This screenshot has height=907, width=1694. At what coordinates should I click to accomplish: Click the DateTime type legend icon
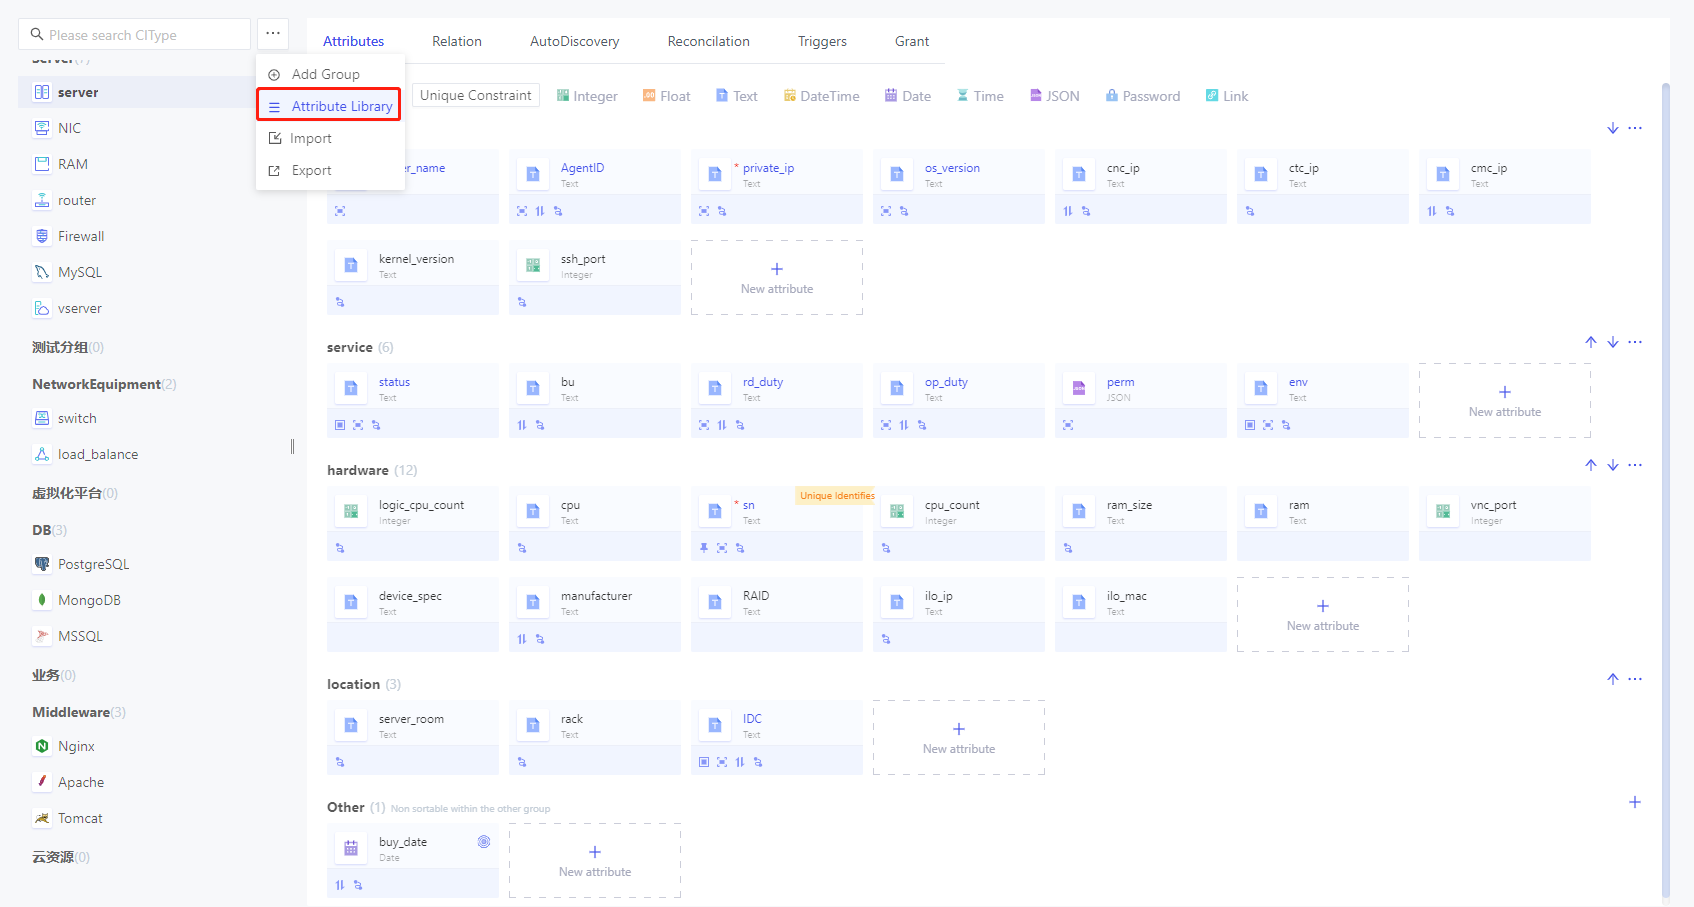790,96
